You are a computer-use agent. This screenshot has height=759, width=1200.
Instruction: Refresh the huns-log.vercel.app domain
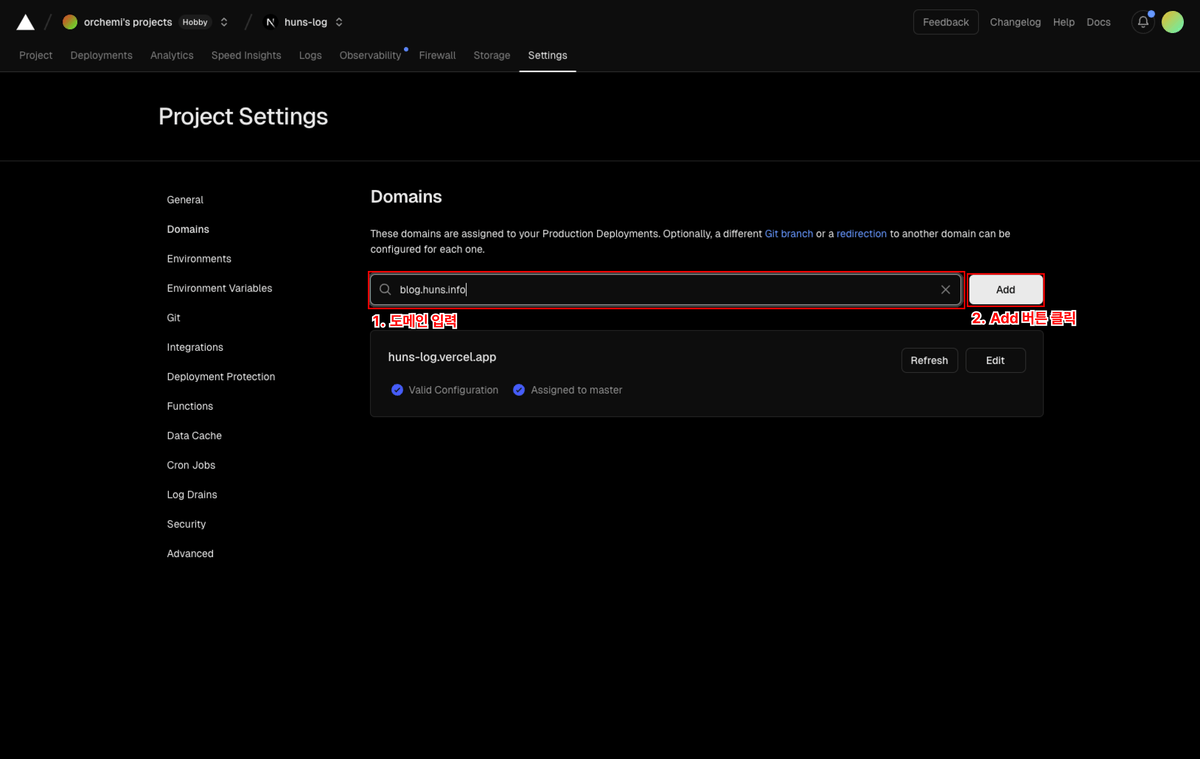(x=929, y=360)
